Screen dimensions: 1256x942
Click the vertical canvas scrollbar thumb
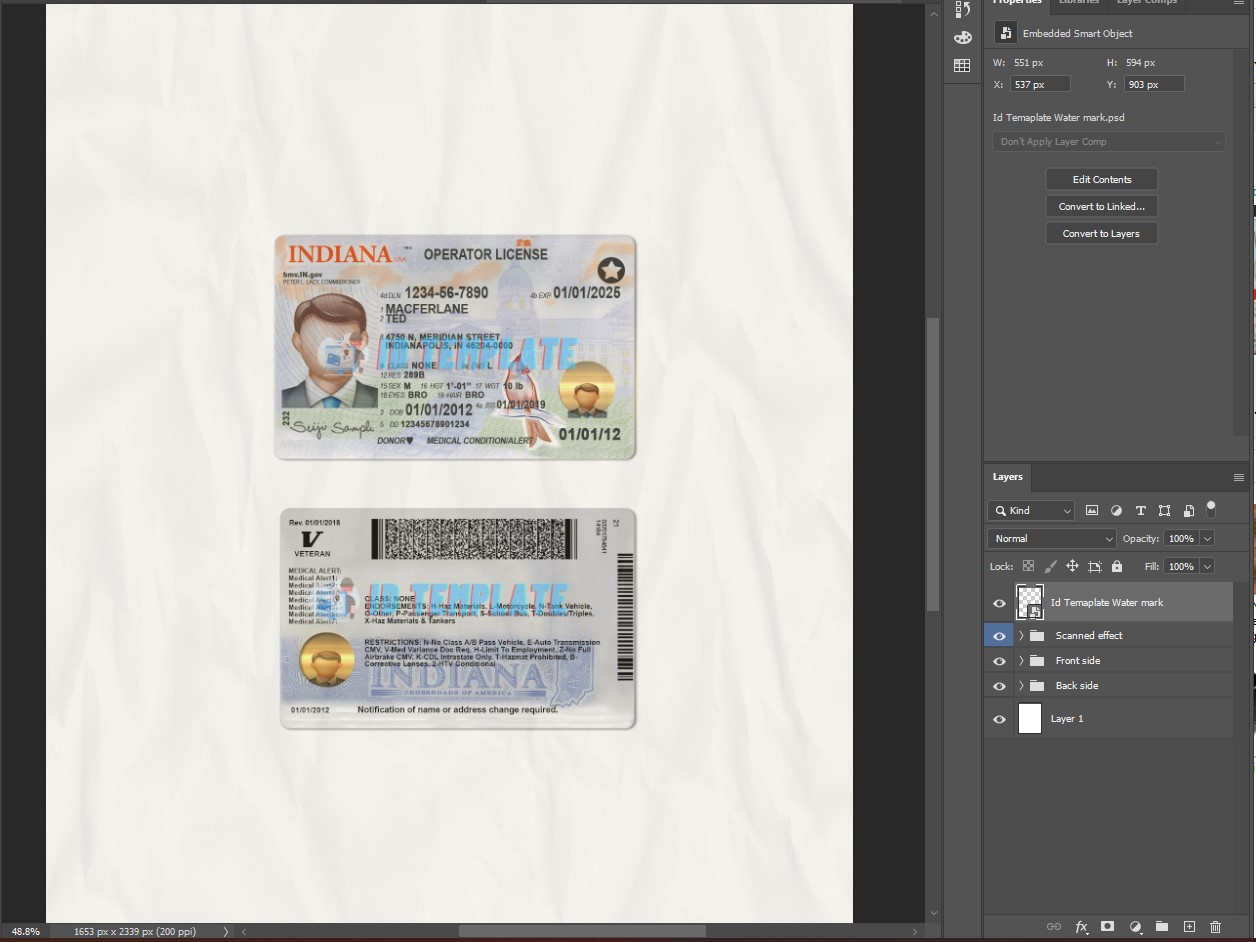pos(933,465)
